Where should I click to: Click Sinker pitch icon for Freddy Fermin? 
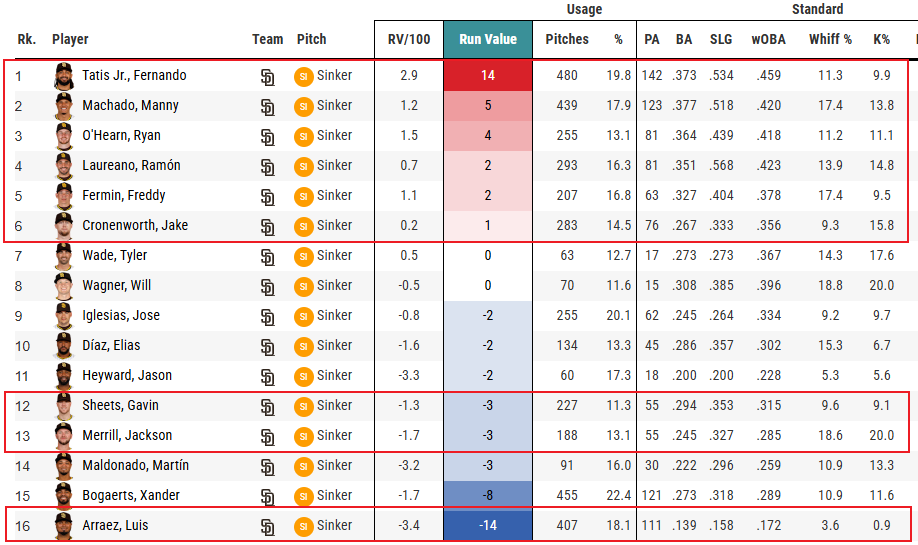303,196
